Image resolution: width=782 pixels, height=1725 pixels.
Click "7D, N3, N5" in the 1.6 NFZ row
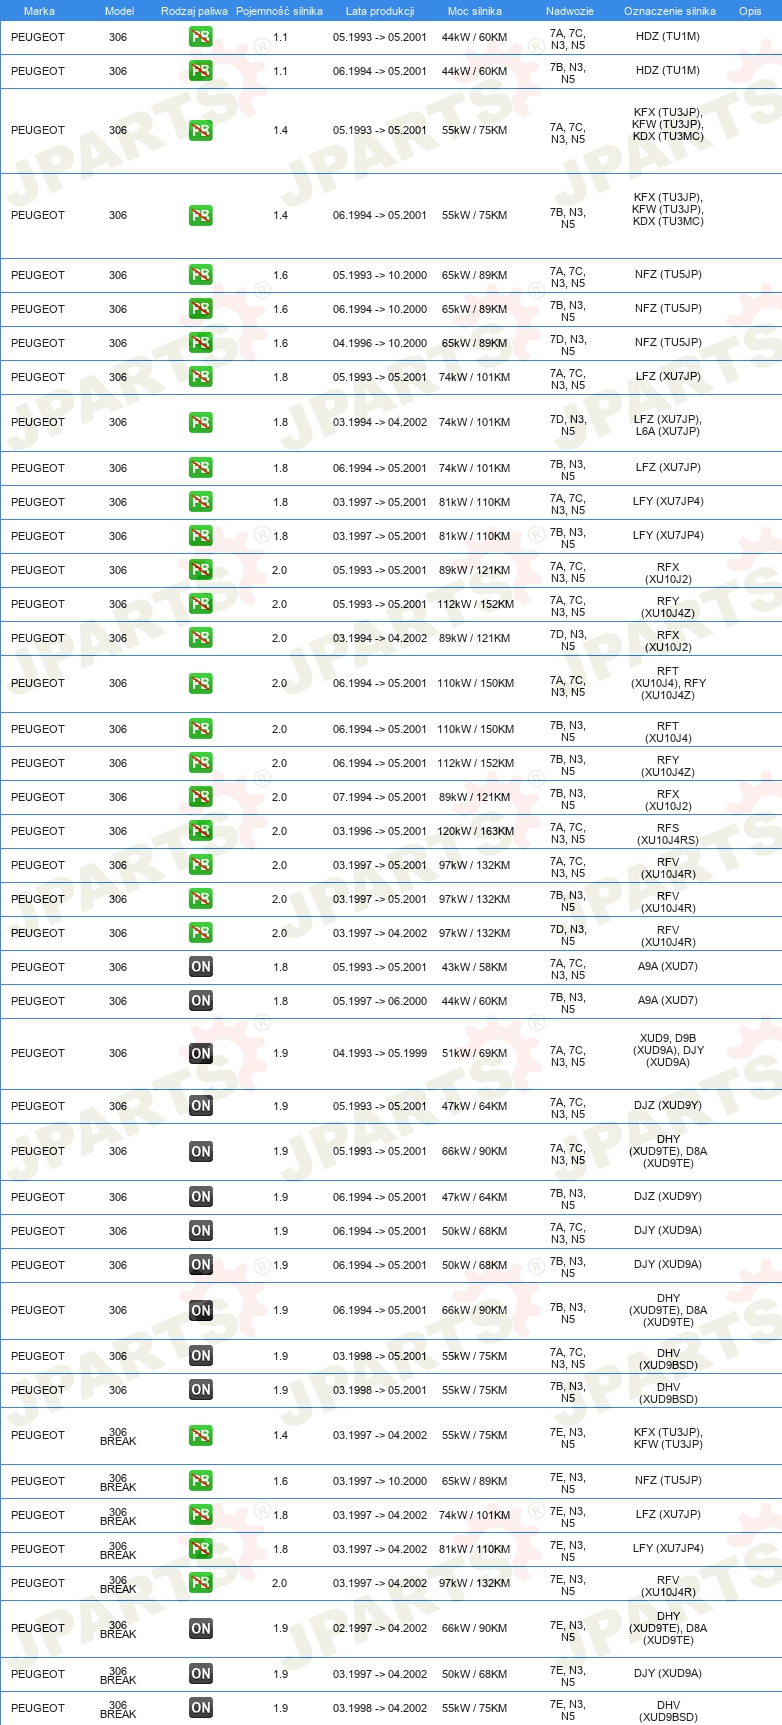pos(568,345)
